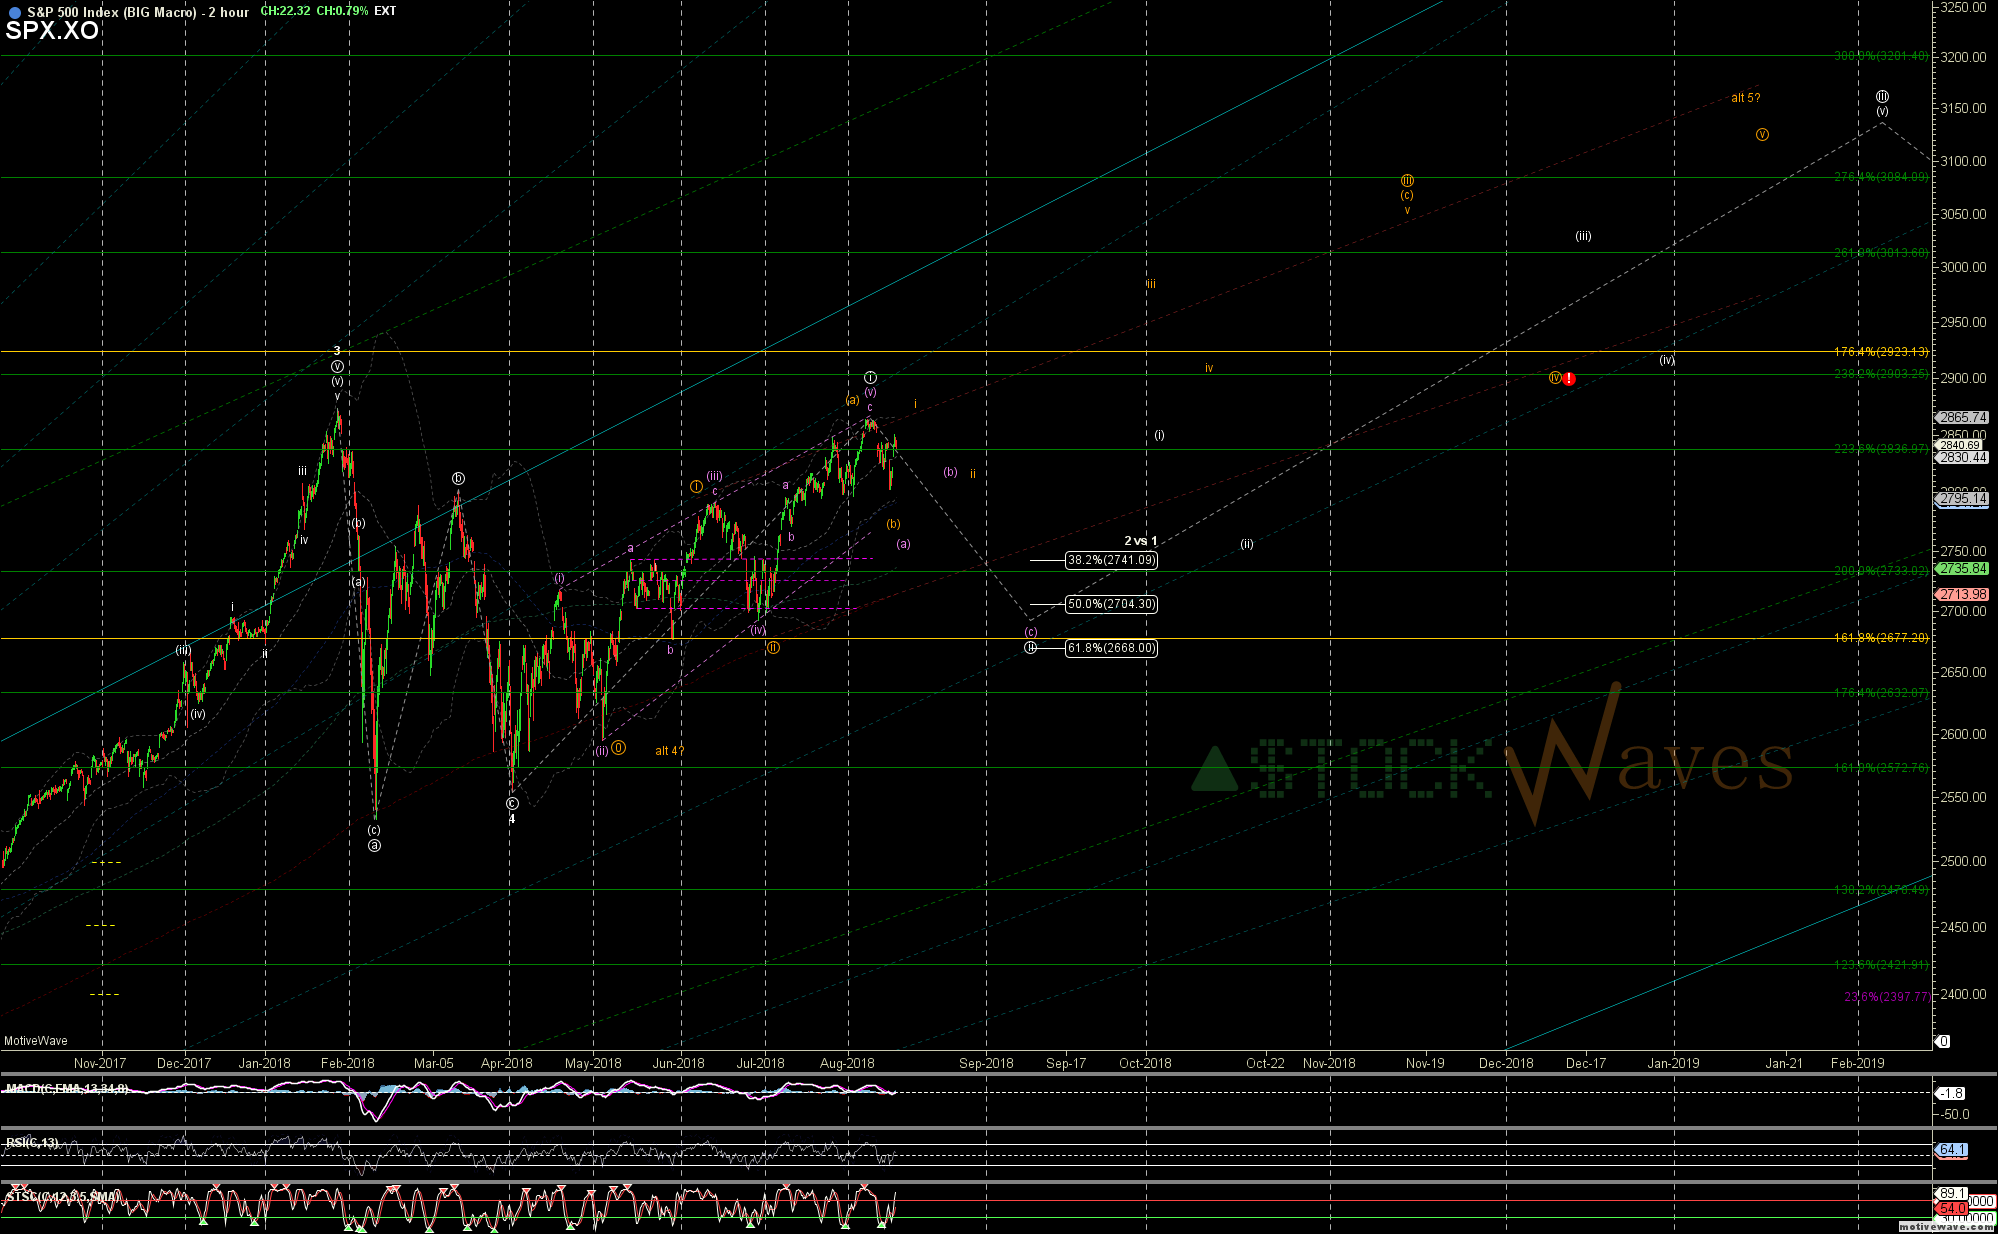Select the 61.8%(2668.00) retracement label
The width and height of the screenshot is (1998, 1234).
(1111, 648)
